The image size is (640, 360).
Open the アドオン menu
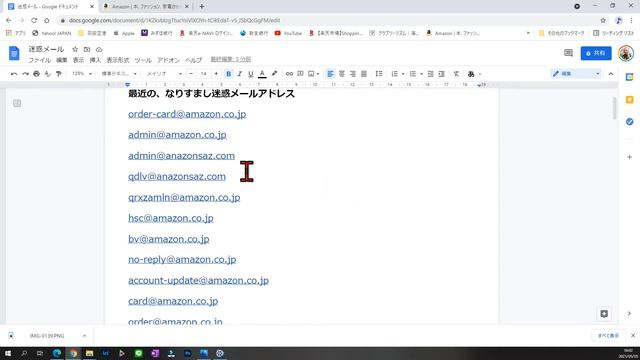pyautogui.click(x=168, y=60)
